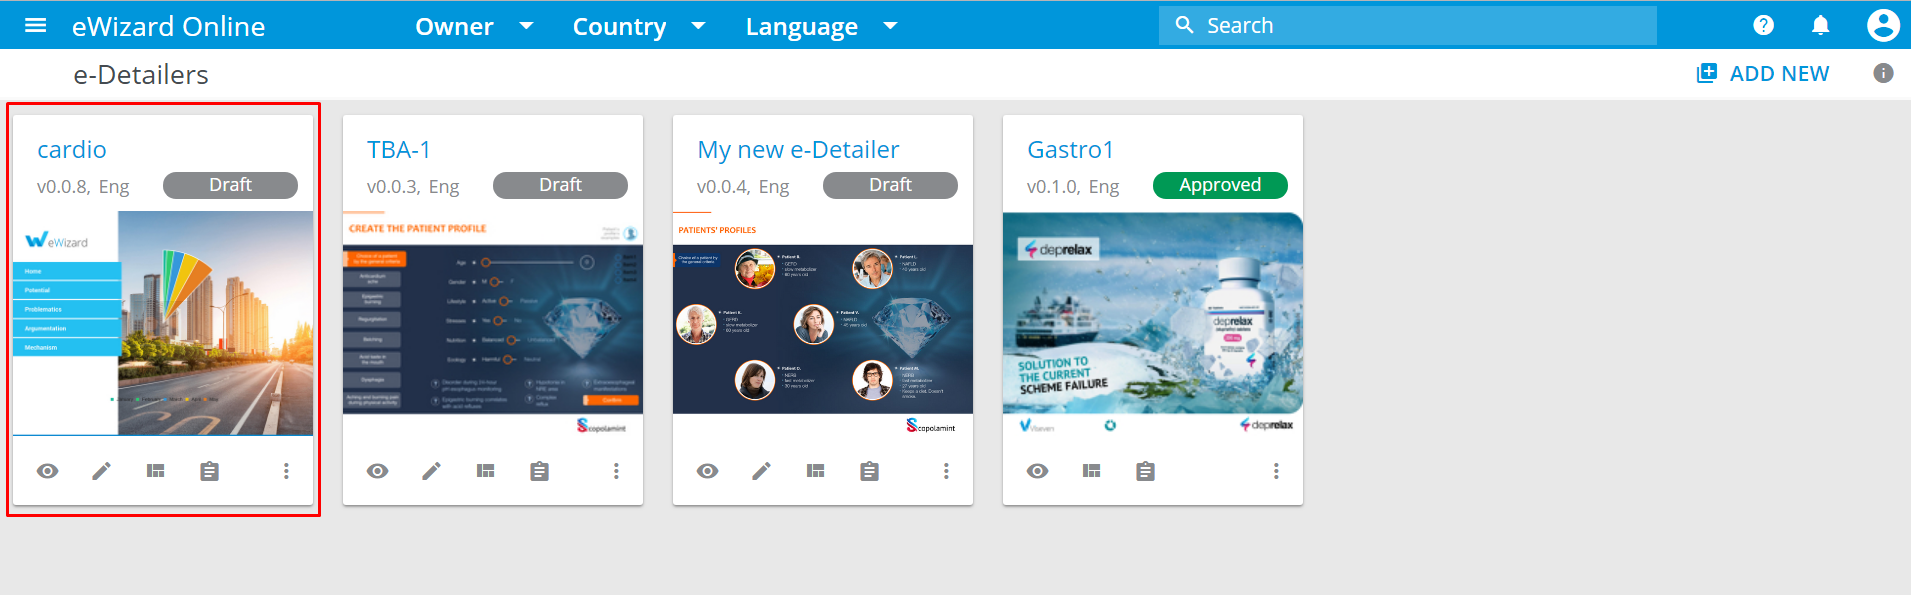This screenshot has width=1911, height=595.
Task: Click the info icon beside ADD NEW
Action: (1882, 73)
